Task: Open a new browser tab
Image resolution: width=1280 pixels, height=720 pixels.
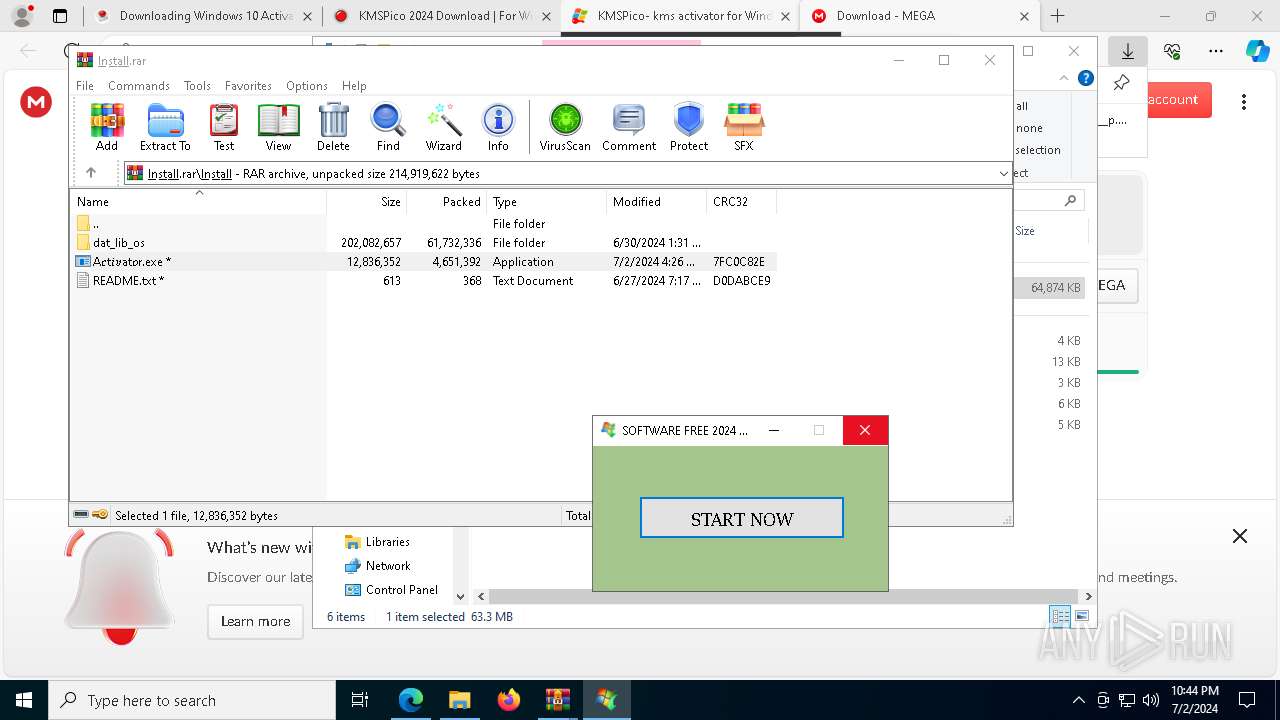Action: [x=1057, y=16]
